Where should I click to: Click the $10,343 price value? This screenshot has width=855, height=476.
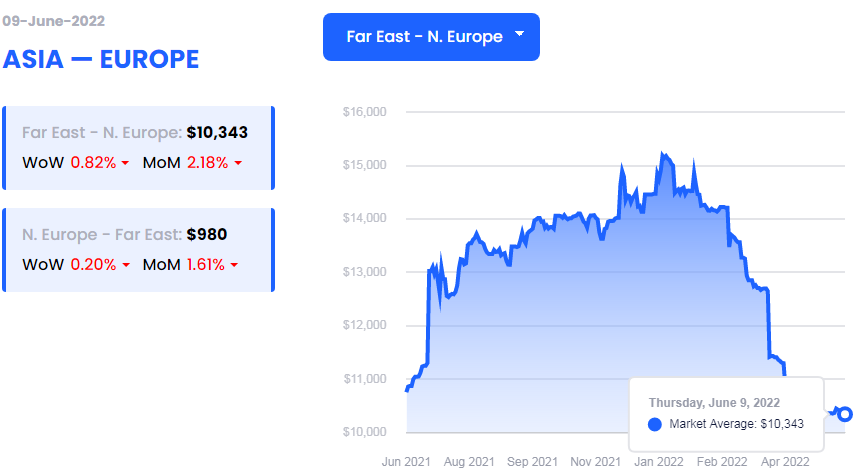217,132
